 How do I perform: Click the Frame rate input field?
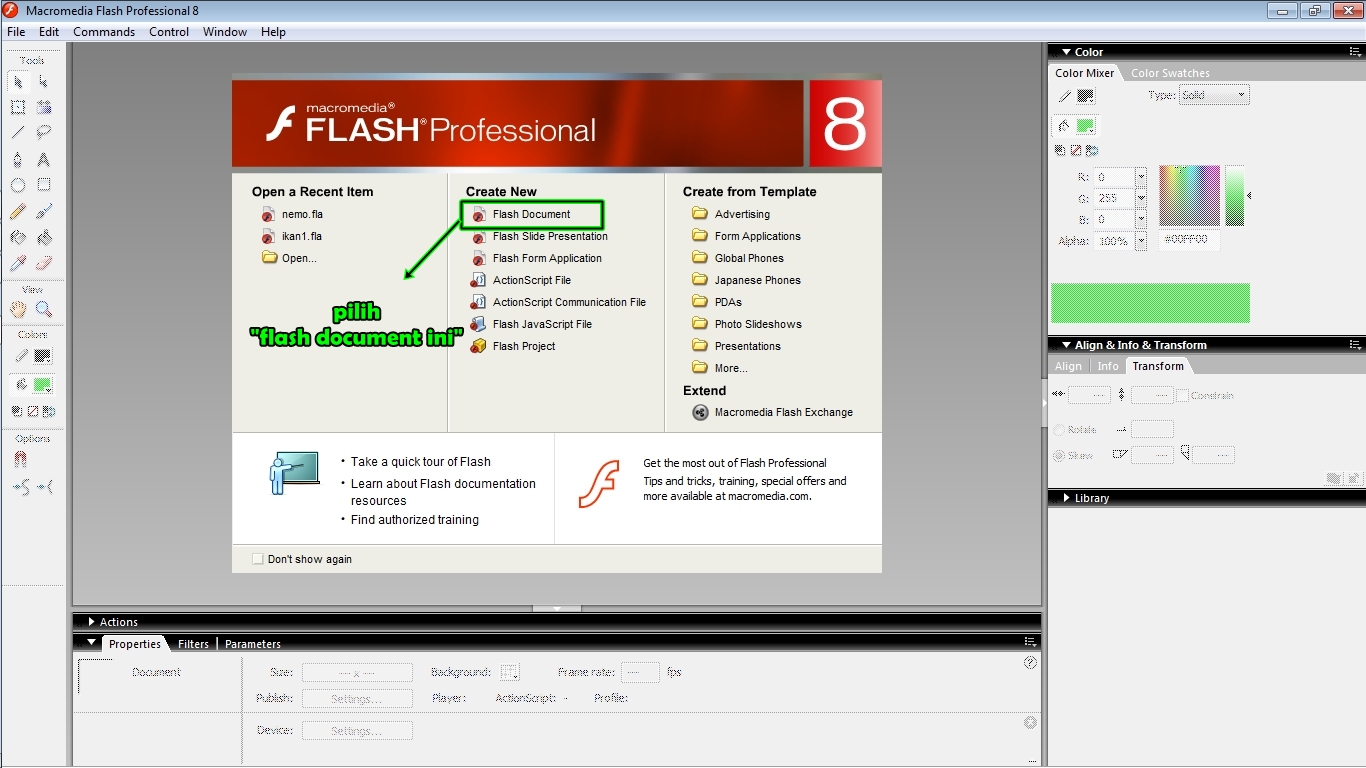pyautogui.click(x=640, y=672)
